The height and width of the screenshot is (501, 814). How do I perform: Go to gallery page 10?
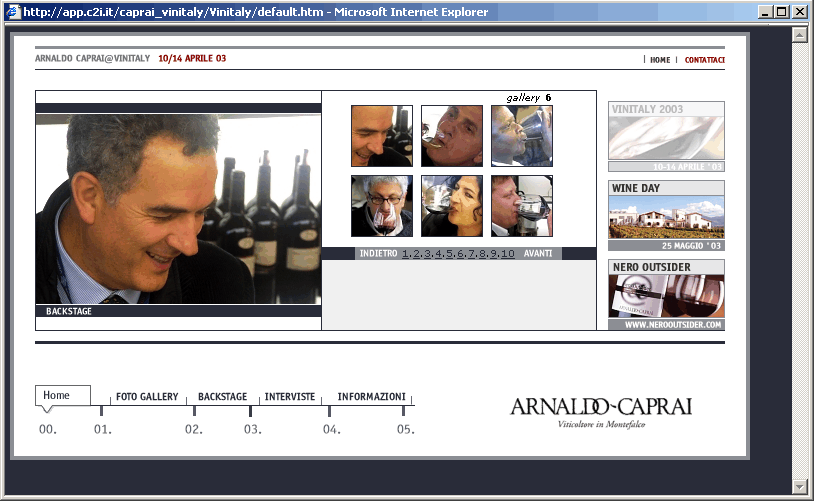508,253
